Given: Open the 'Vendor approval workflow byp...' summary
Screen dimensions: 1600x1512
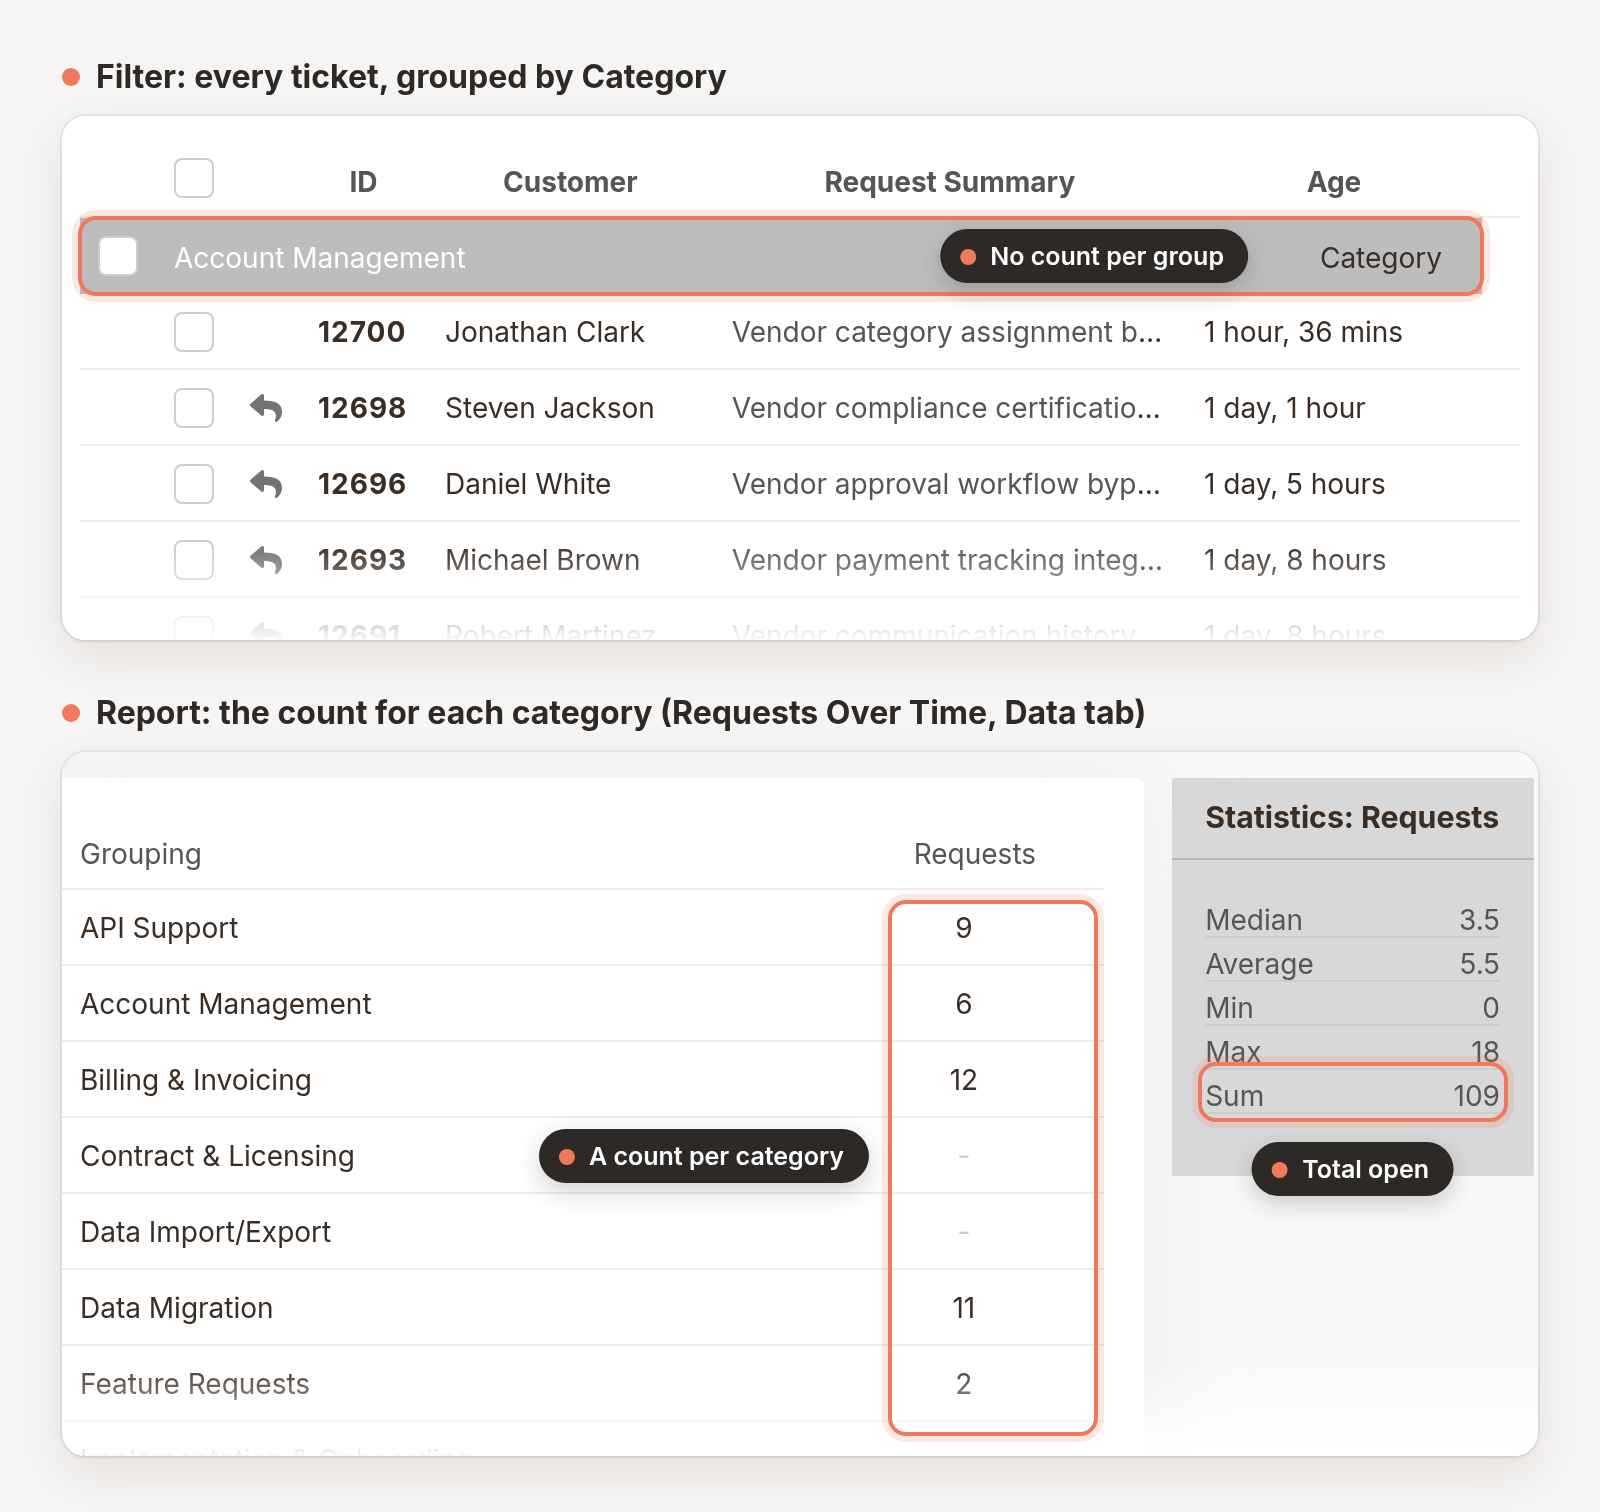Looking at the screenshot, I should [946, 484].
